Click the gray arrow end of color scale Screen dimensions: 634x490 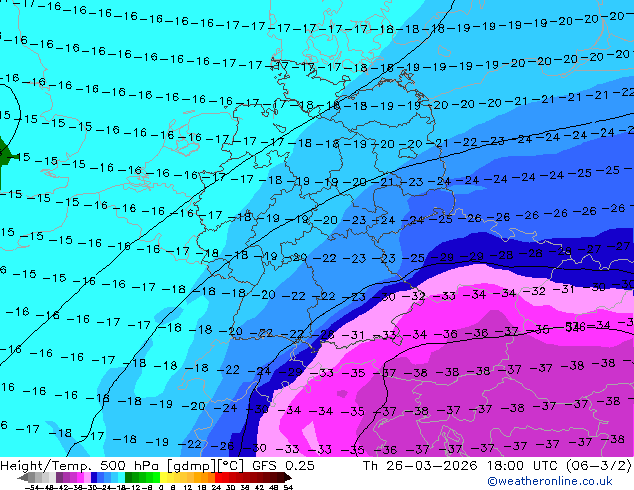point(23,478)
